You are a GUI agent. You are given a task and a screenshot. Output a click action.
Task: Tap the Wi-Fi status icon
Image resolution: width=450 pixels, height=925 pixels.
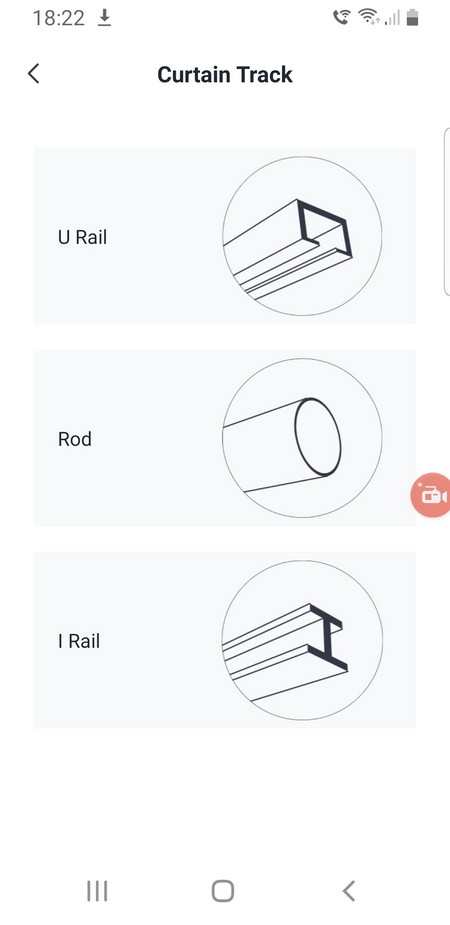369,18
